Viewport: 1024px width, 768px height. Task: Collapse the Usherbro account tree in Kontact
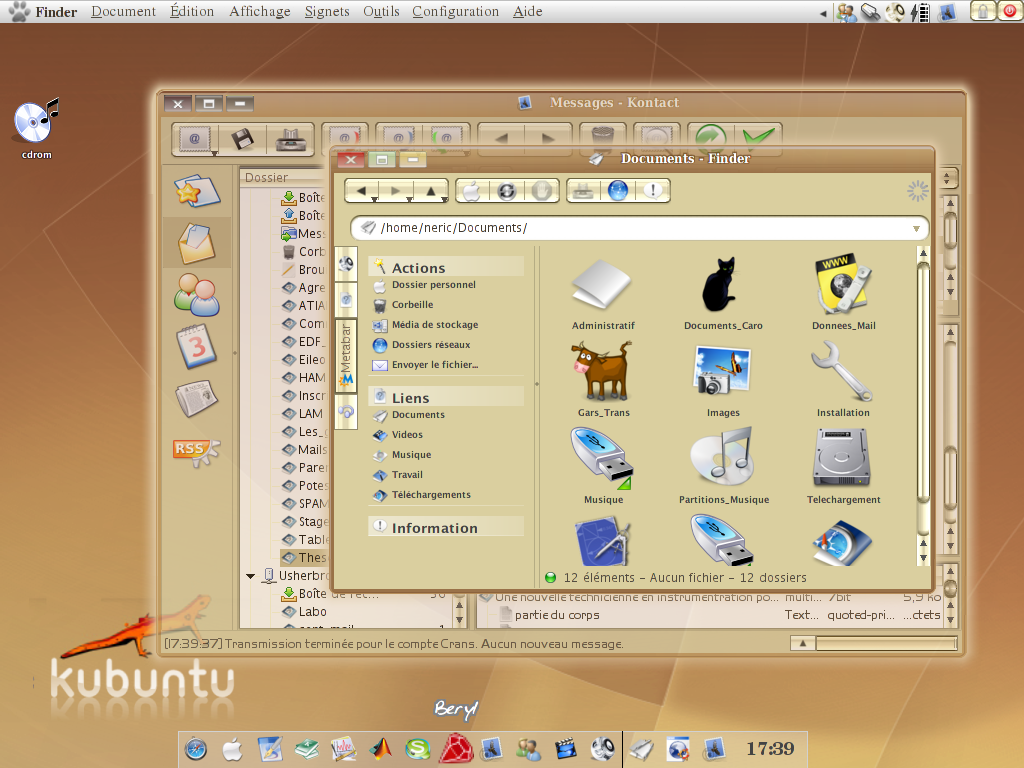coord(251,576)
